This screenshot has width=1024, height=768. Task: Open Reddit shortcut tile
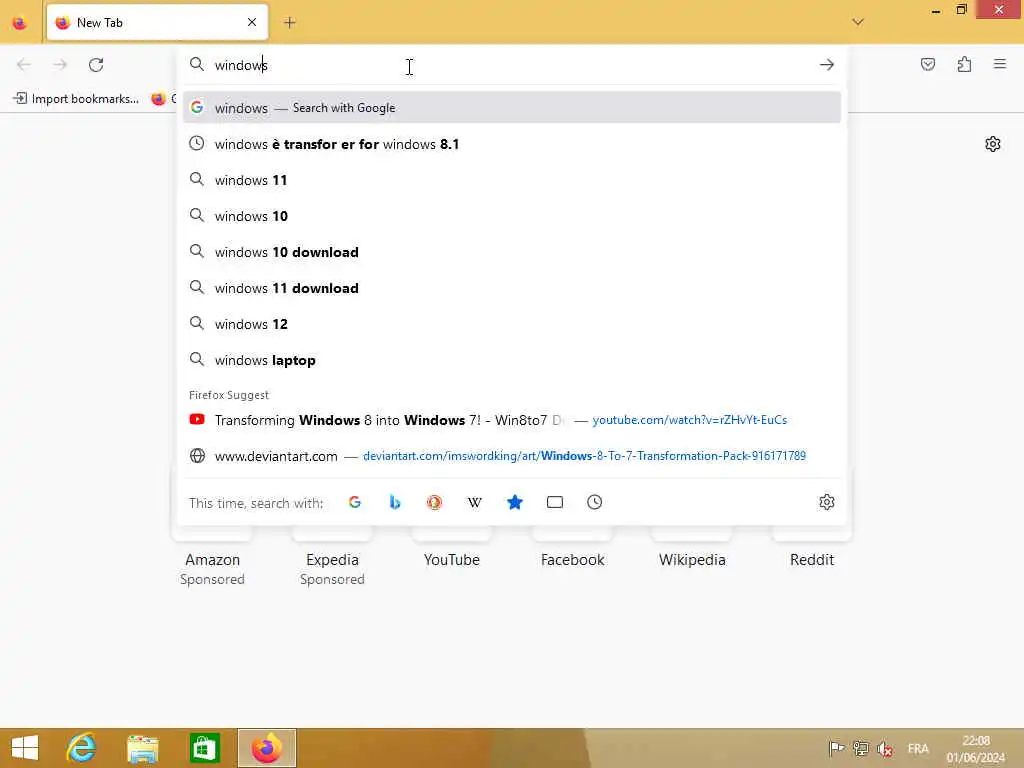812,559
